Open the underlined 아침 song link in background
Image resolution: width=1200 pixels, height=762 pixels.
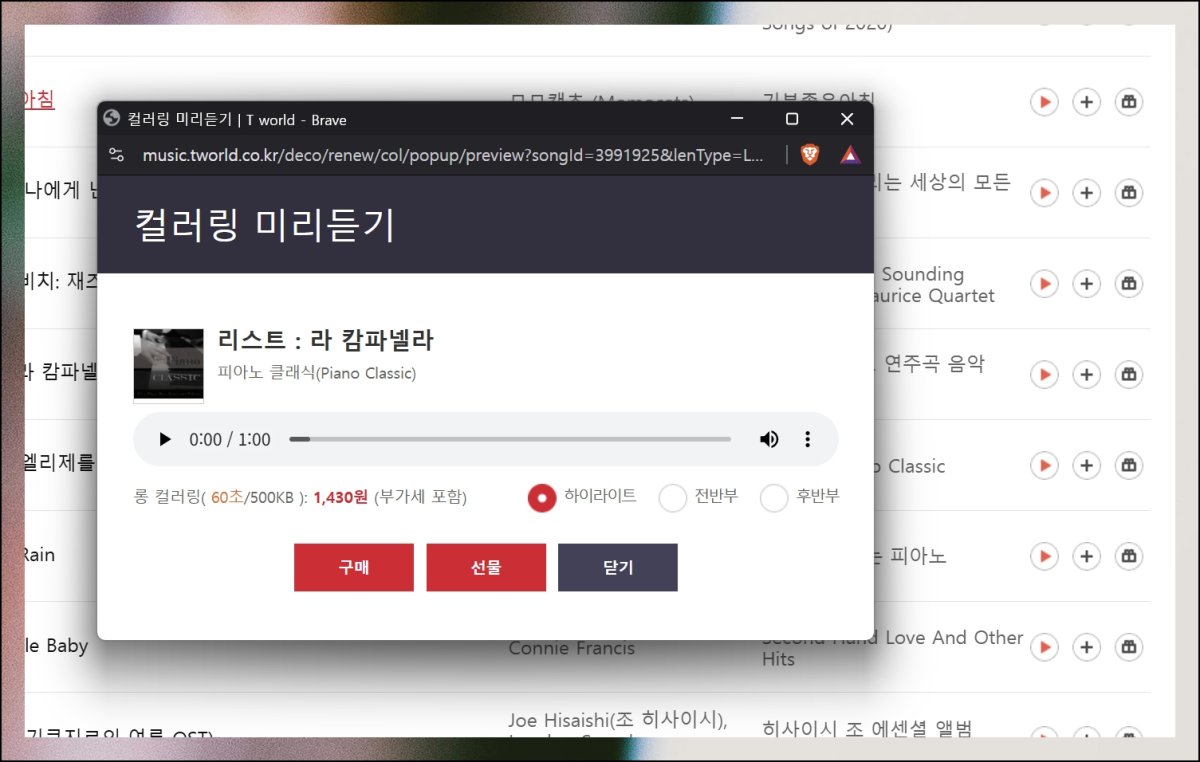tap(38, 98)
